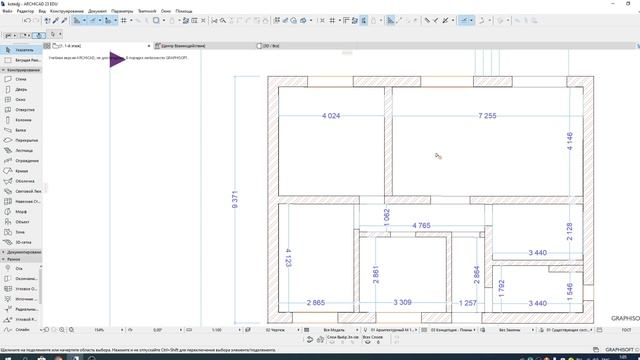Screen dimensions: 640x360
Task: Select the Оболочка (Shell) tool
Action: [x=21, y=181]
